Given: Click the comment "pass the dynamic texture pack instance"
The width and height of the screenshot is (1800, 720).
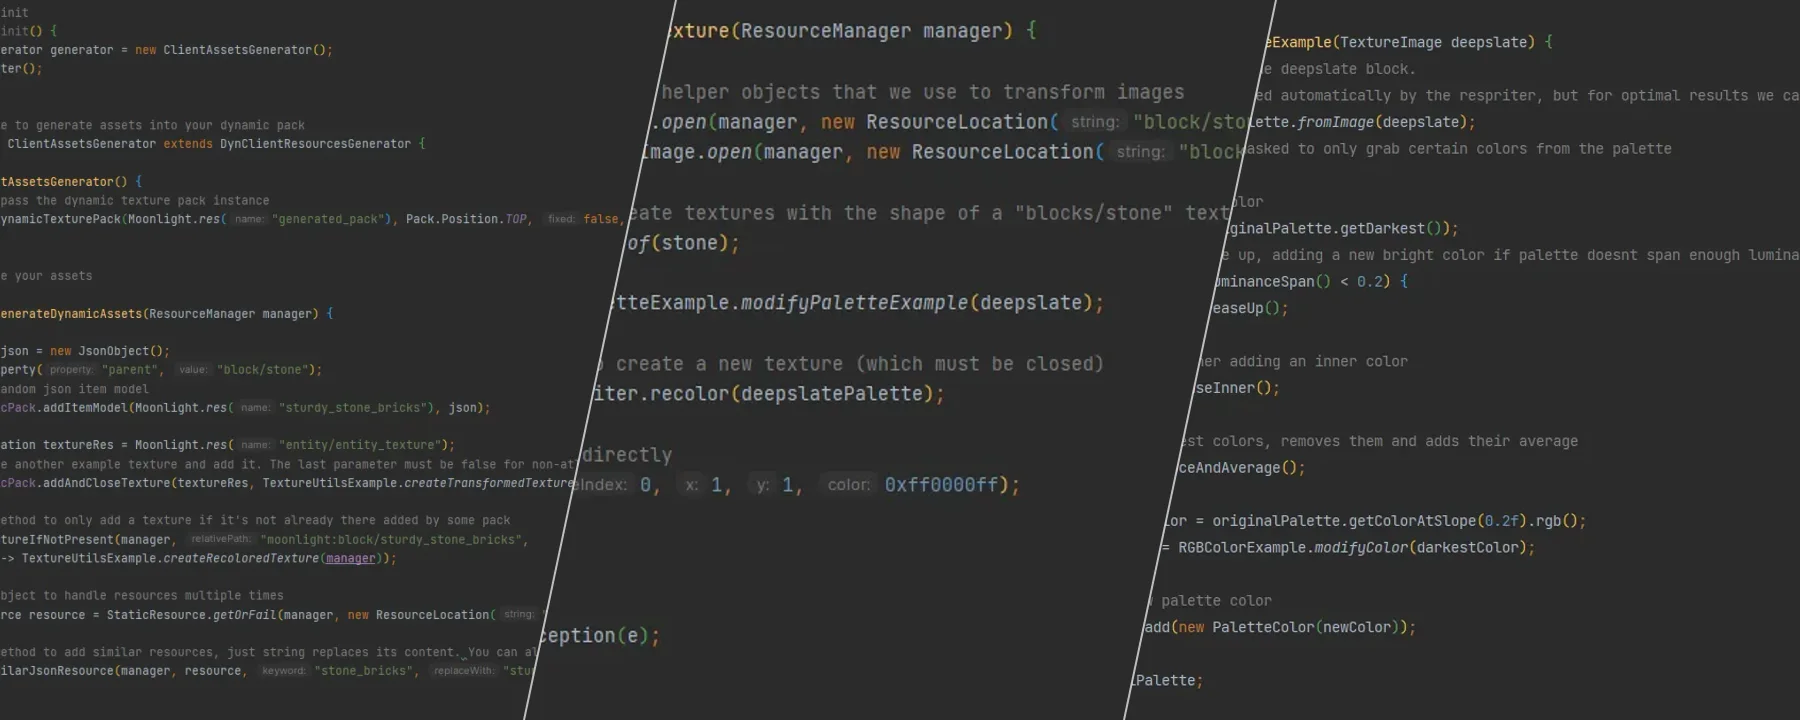Looking at the screenshot, I should point(135,201).
